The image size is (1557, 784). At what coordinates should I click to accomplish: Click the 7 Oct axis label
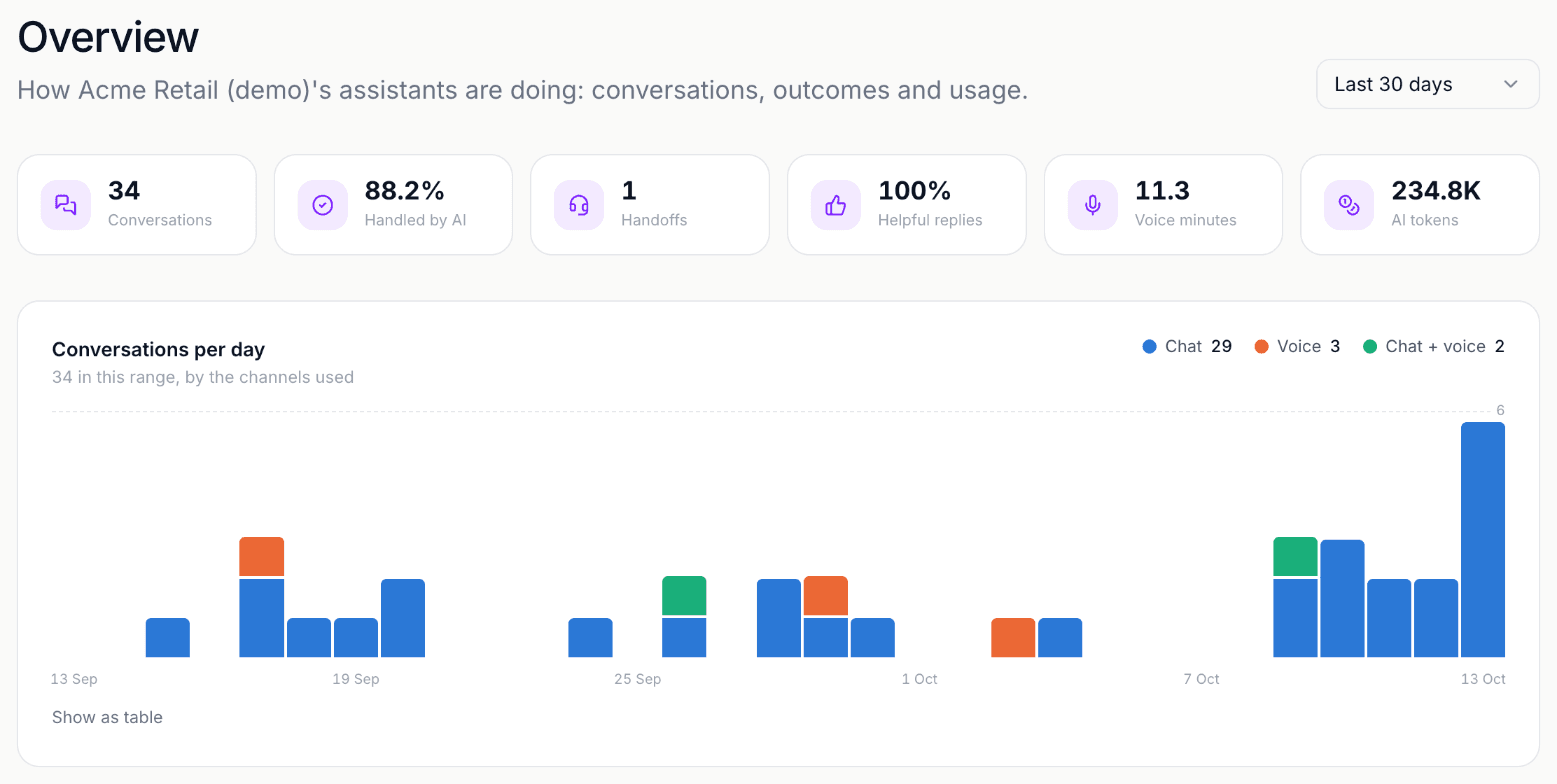(x=1202, y=679)
